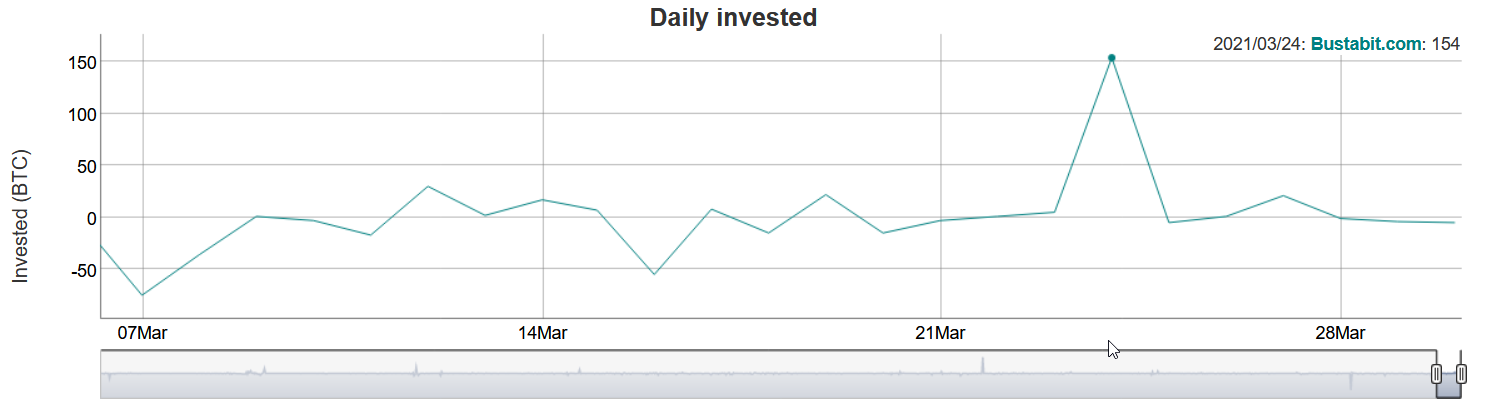1492x403 pixels.
Task: Click the right range selector handle
Action: [1461, 374]
